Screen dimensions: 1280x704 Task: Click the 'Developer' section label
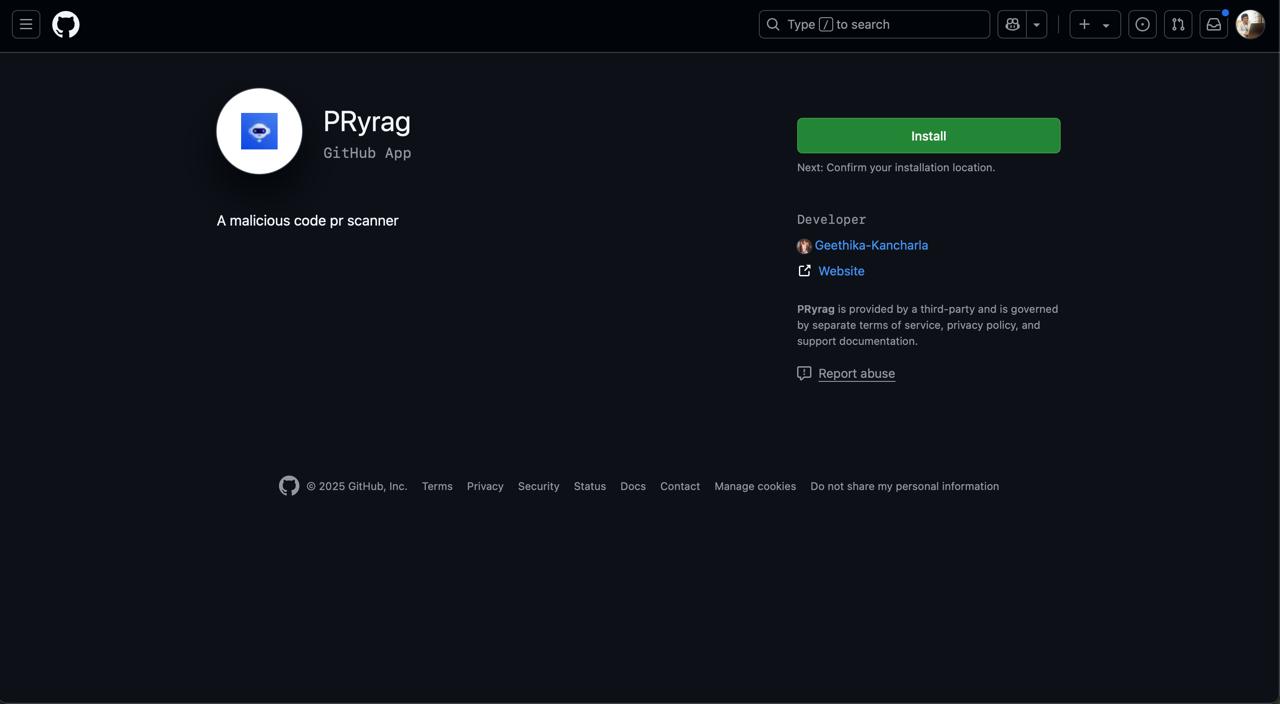point(832,219)
